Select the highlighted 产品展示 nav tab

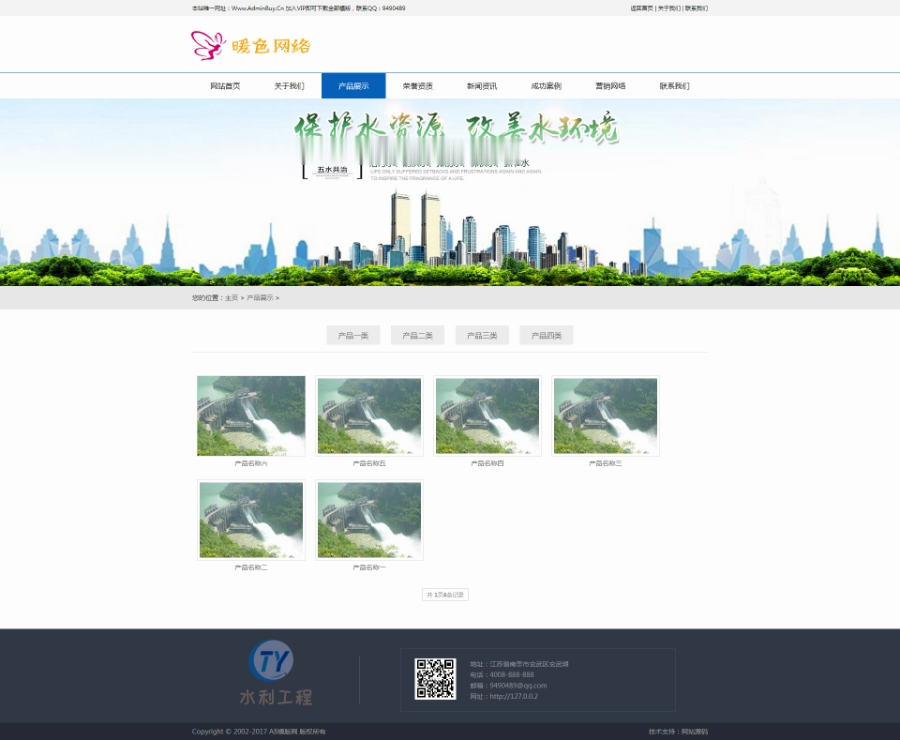point(354,86)
